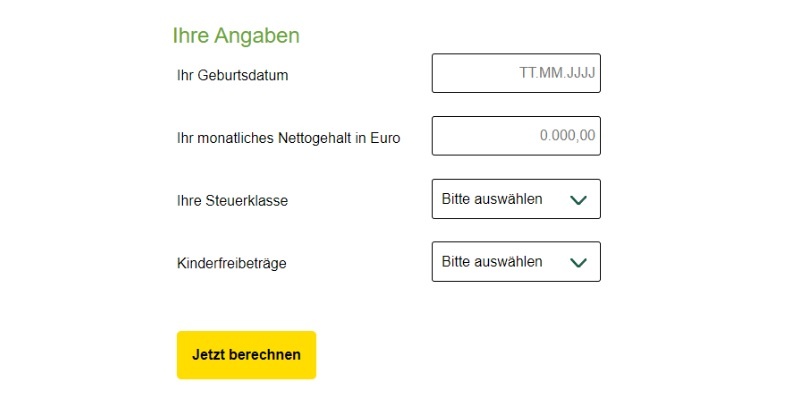Image resolution: width=790 pixels, height=395 pixels.
Task: Click the 'Ihr Geburtsdatum' label
Action: [233, 76]
